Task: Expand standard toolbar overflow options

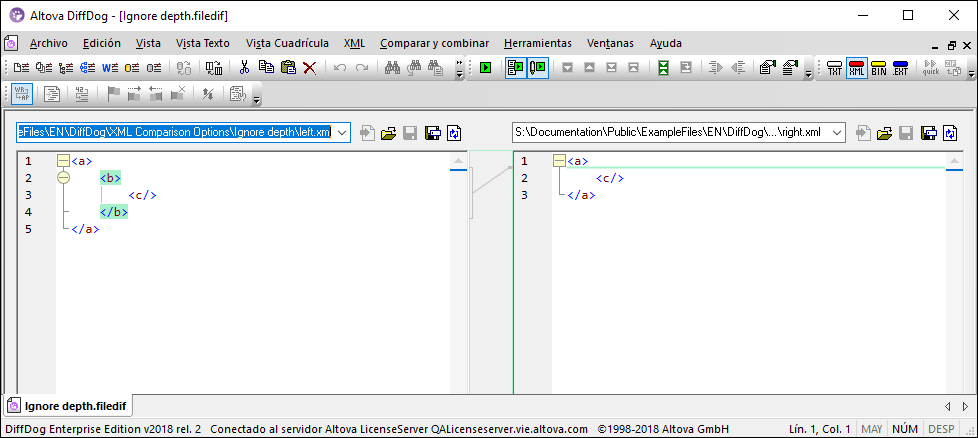Action: tap(460, 67)
